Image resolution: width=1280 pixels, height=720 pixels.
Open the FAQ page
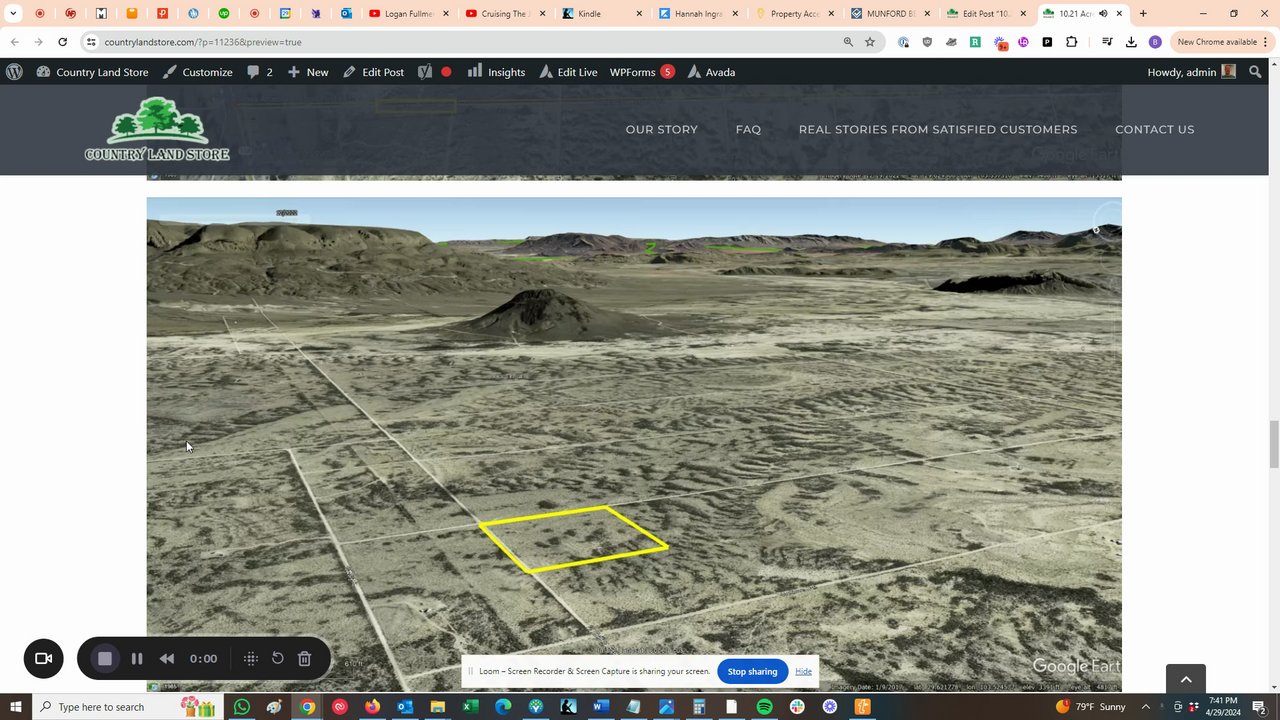coord(748,129)
